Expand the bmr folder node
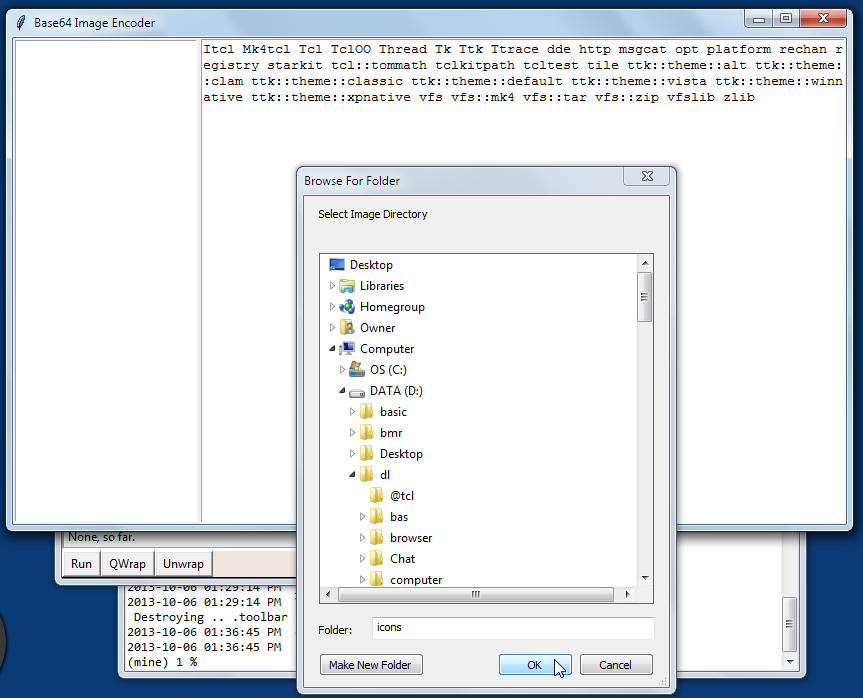The height and width of the screenshot is (698, 863). pyautogui.click(x=352, y=433)
